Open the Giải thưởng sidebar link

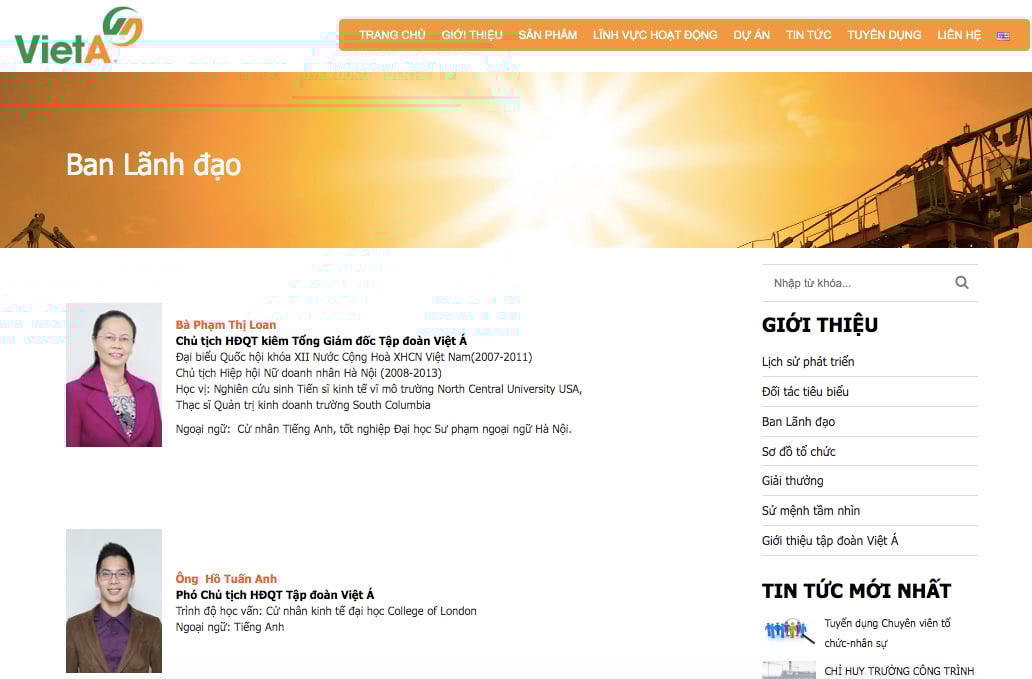point(792,481)
